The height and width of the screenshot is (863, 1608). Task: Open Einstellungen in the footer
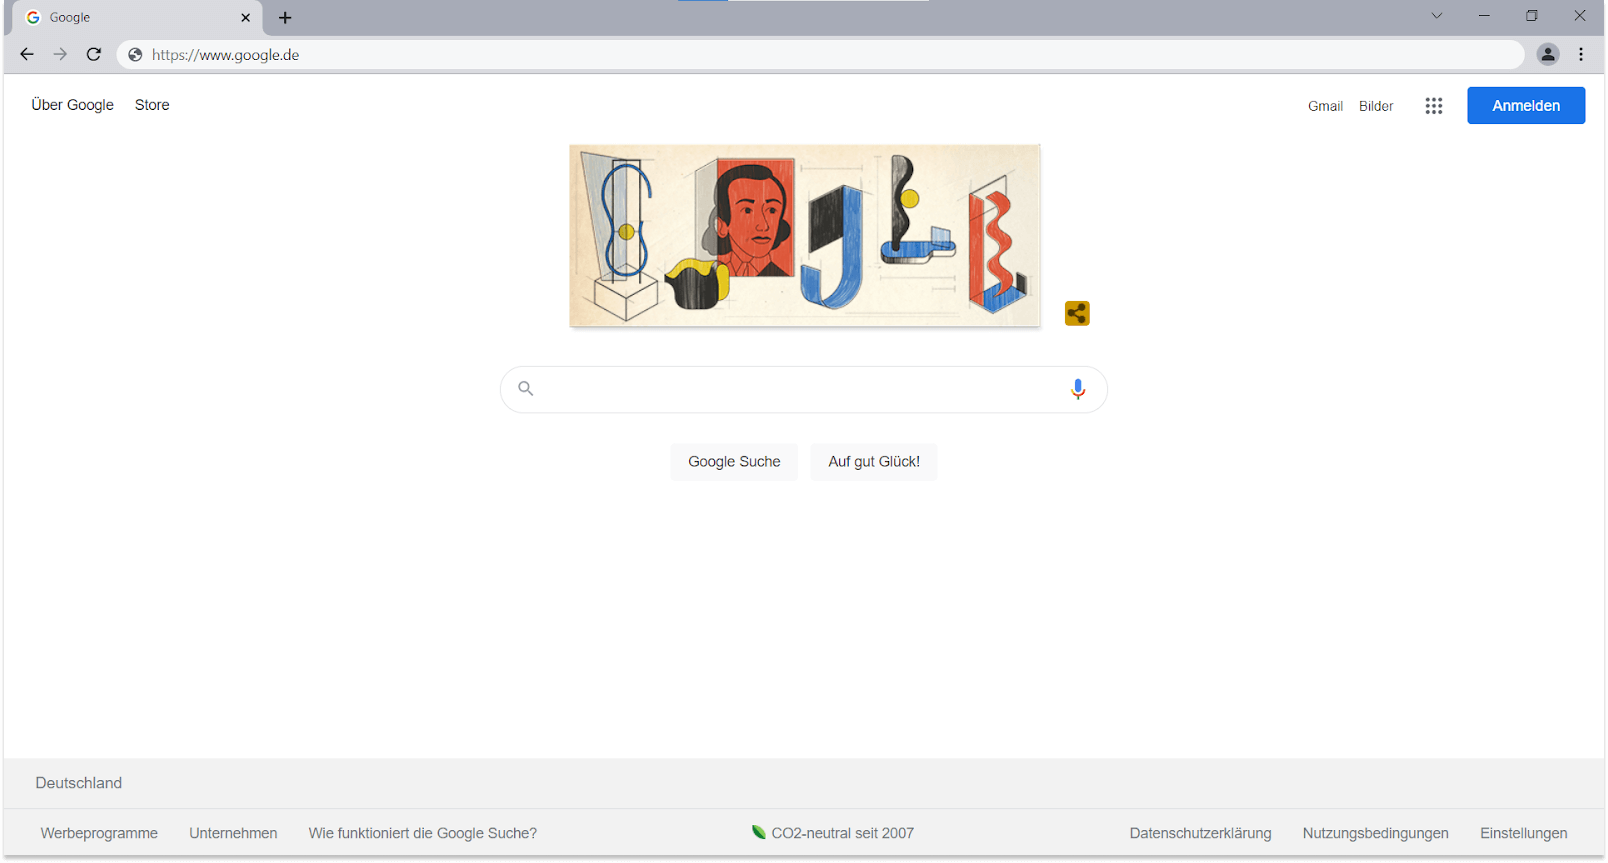(1523, 833)
